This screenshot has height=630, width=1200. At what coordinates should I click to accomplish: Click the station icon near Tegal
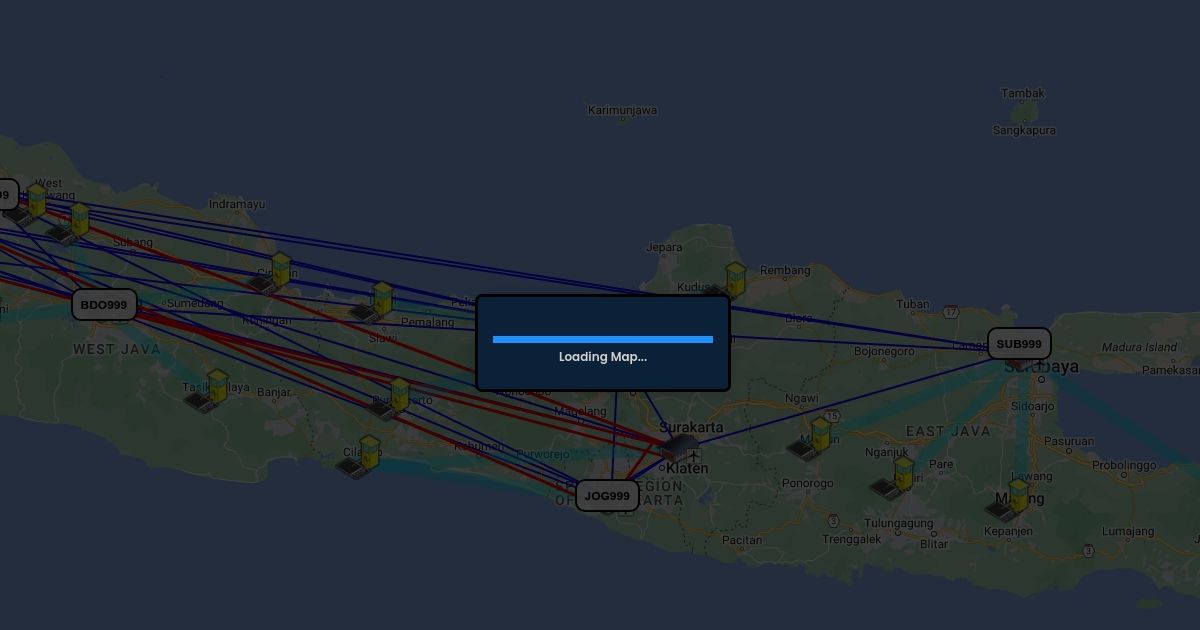coord(374,303)
